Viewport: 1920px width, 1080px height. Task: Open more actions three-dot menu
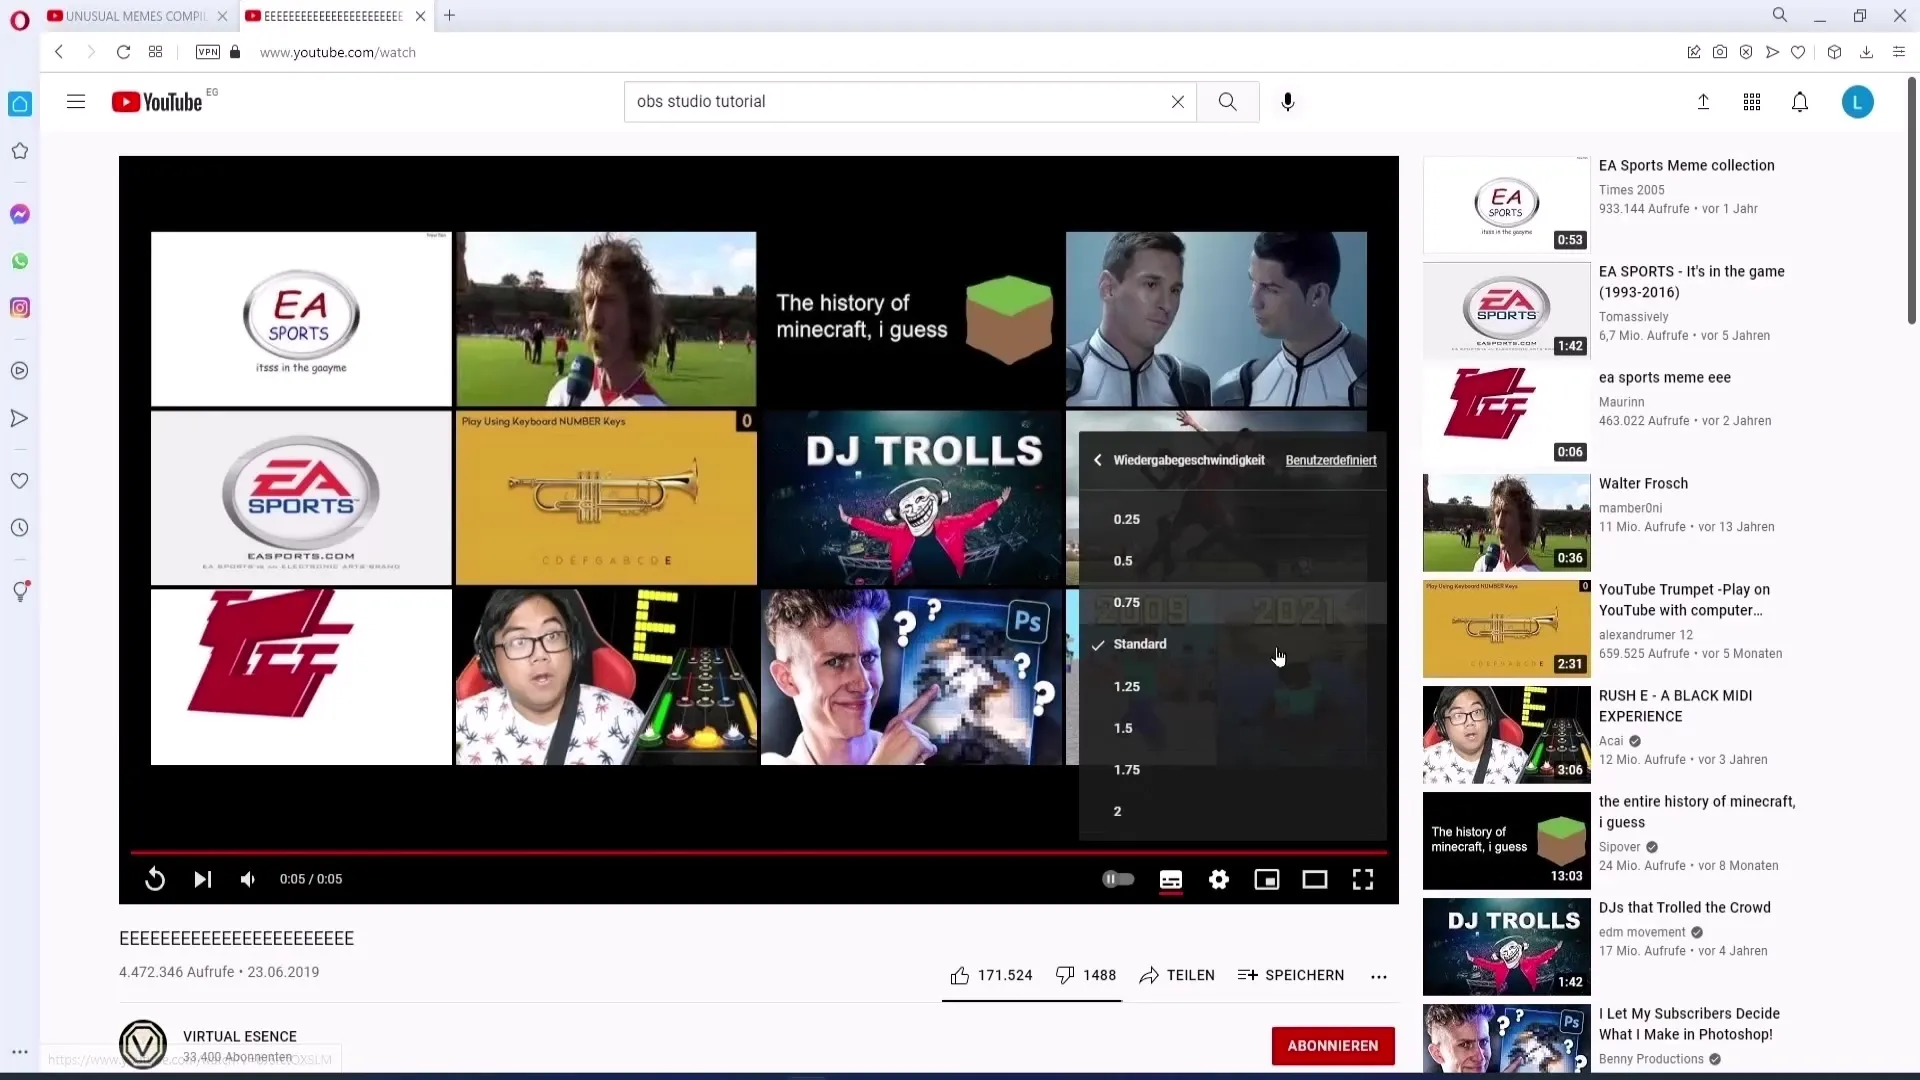click(x=1378, y=976)
